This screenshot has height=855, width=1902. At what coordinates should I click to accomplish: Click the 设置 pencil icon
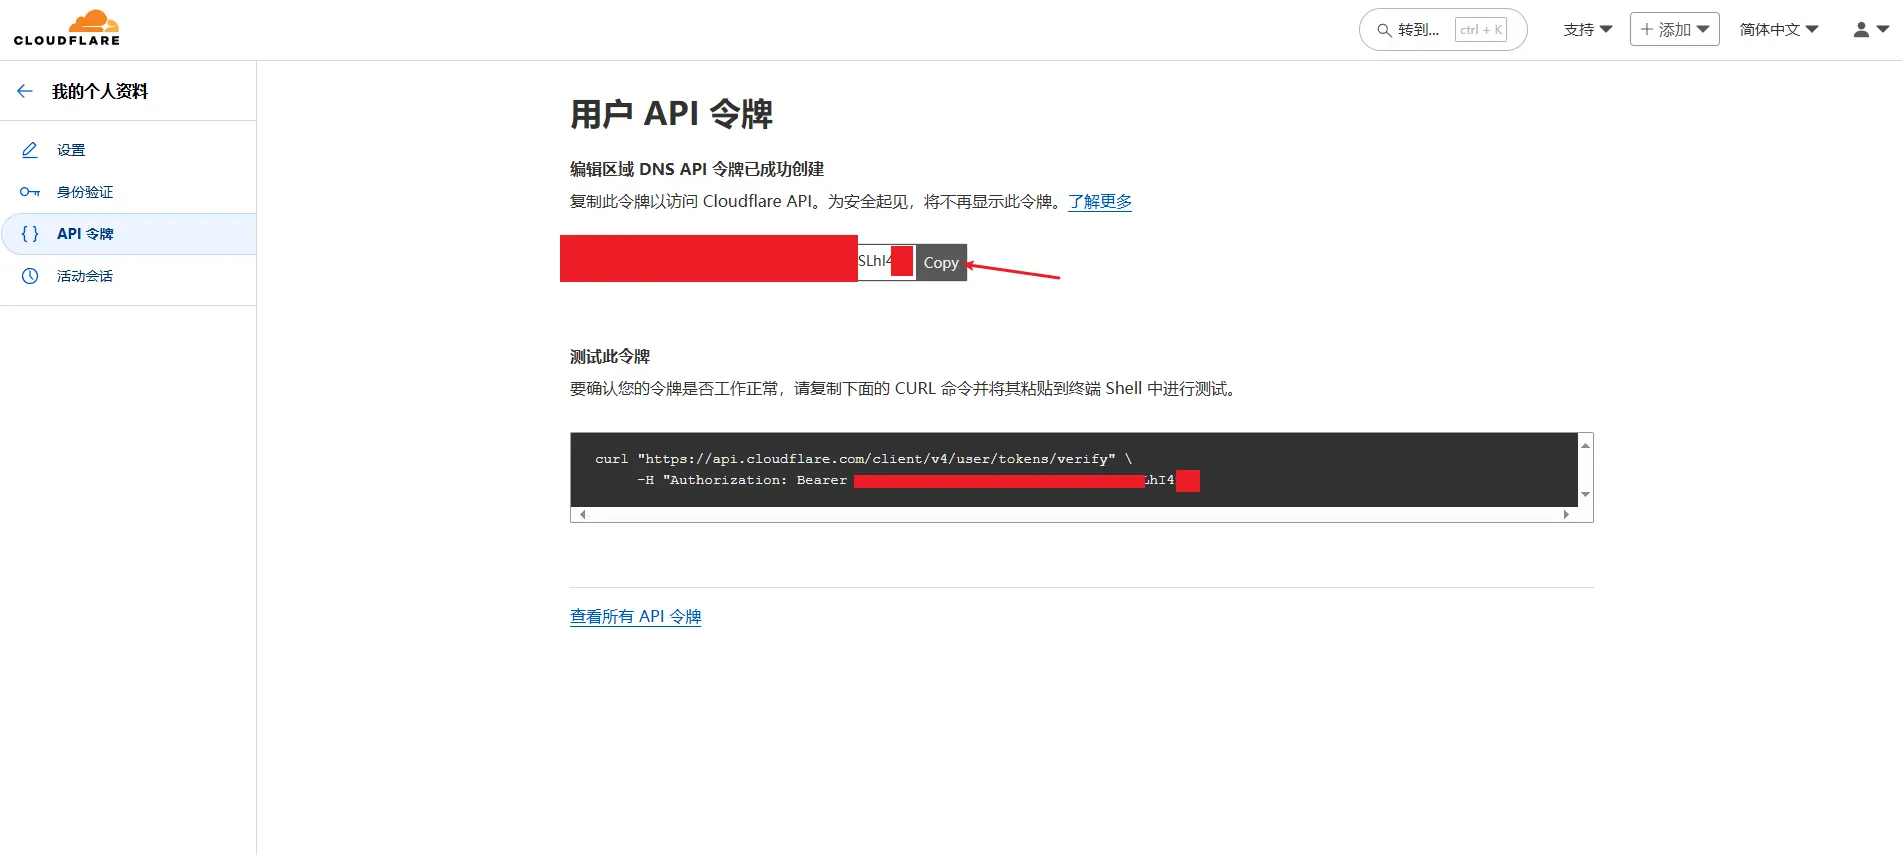coord(30,150)
